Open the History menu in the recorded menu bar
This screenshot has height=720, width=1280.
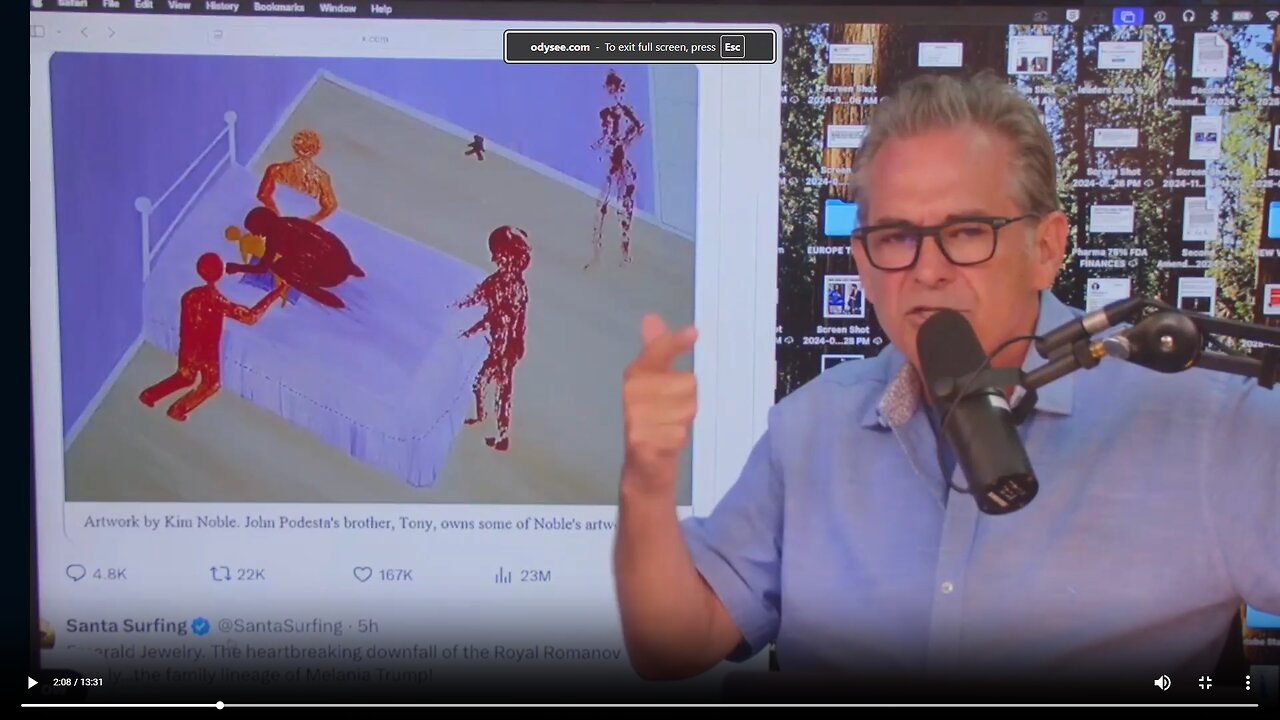tap(222, 6)
